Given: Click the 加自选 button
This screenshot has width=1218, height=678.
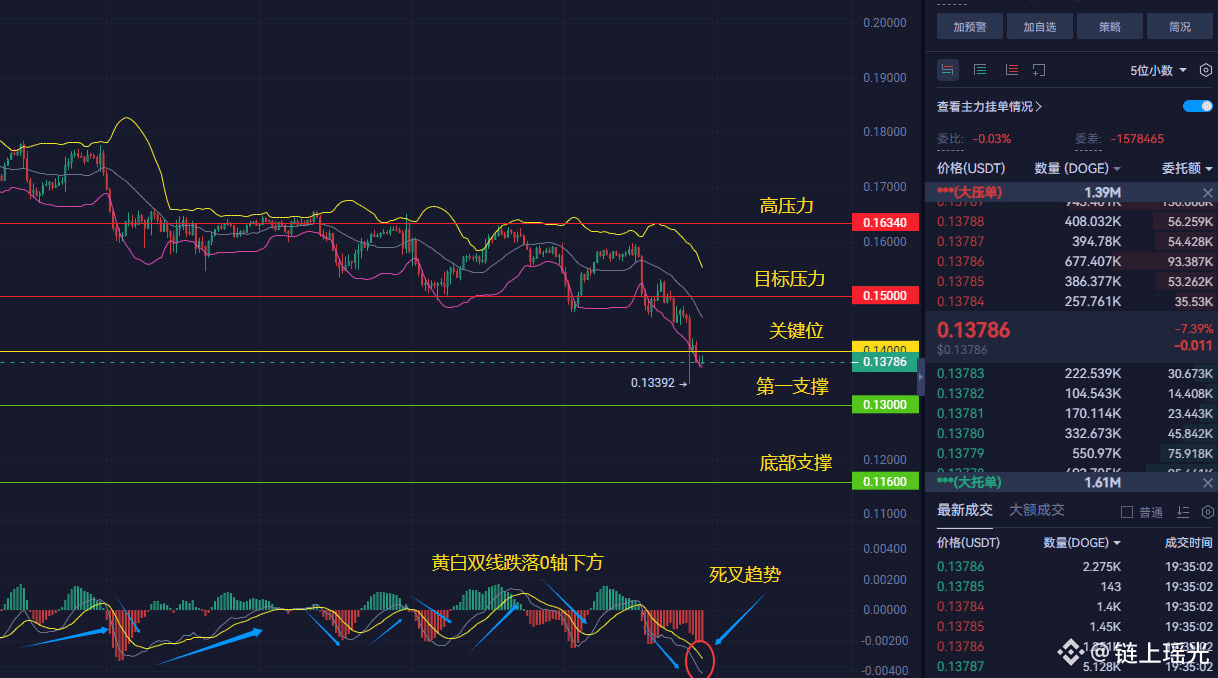Looking at the screenshot, I should click(x=1039, y=26).
